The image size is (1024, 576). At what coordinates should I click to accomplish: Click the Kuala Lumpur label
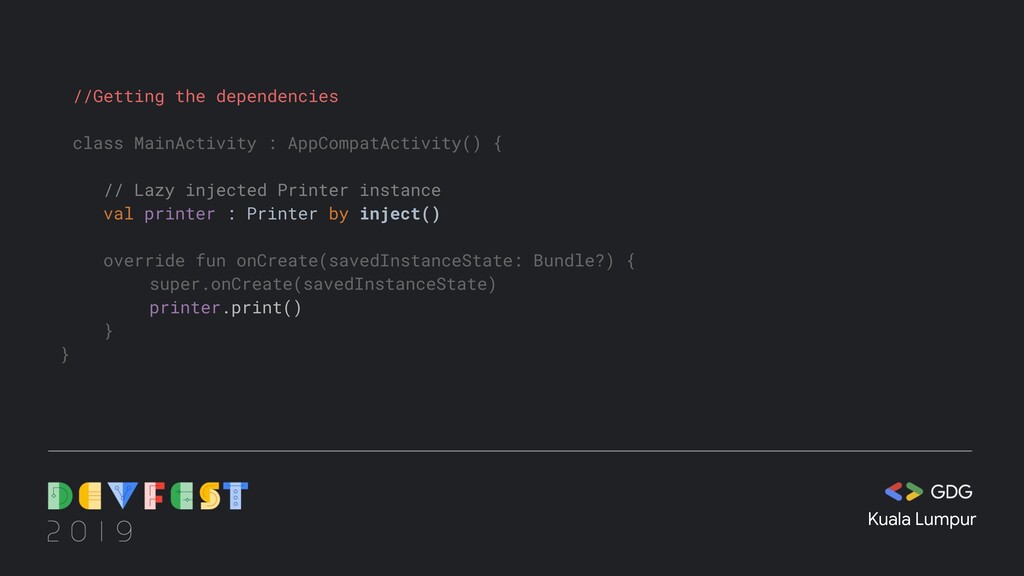[x=921, y=520]
